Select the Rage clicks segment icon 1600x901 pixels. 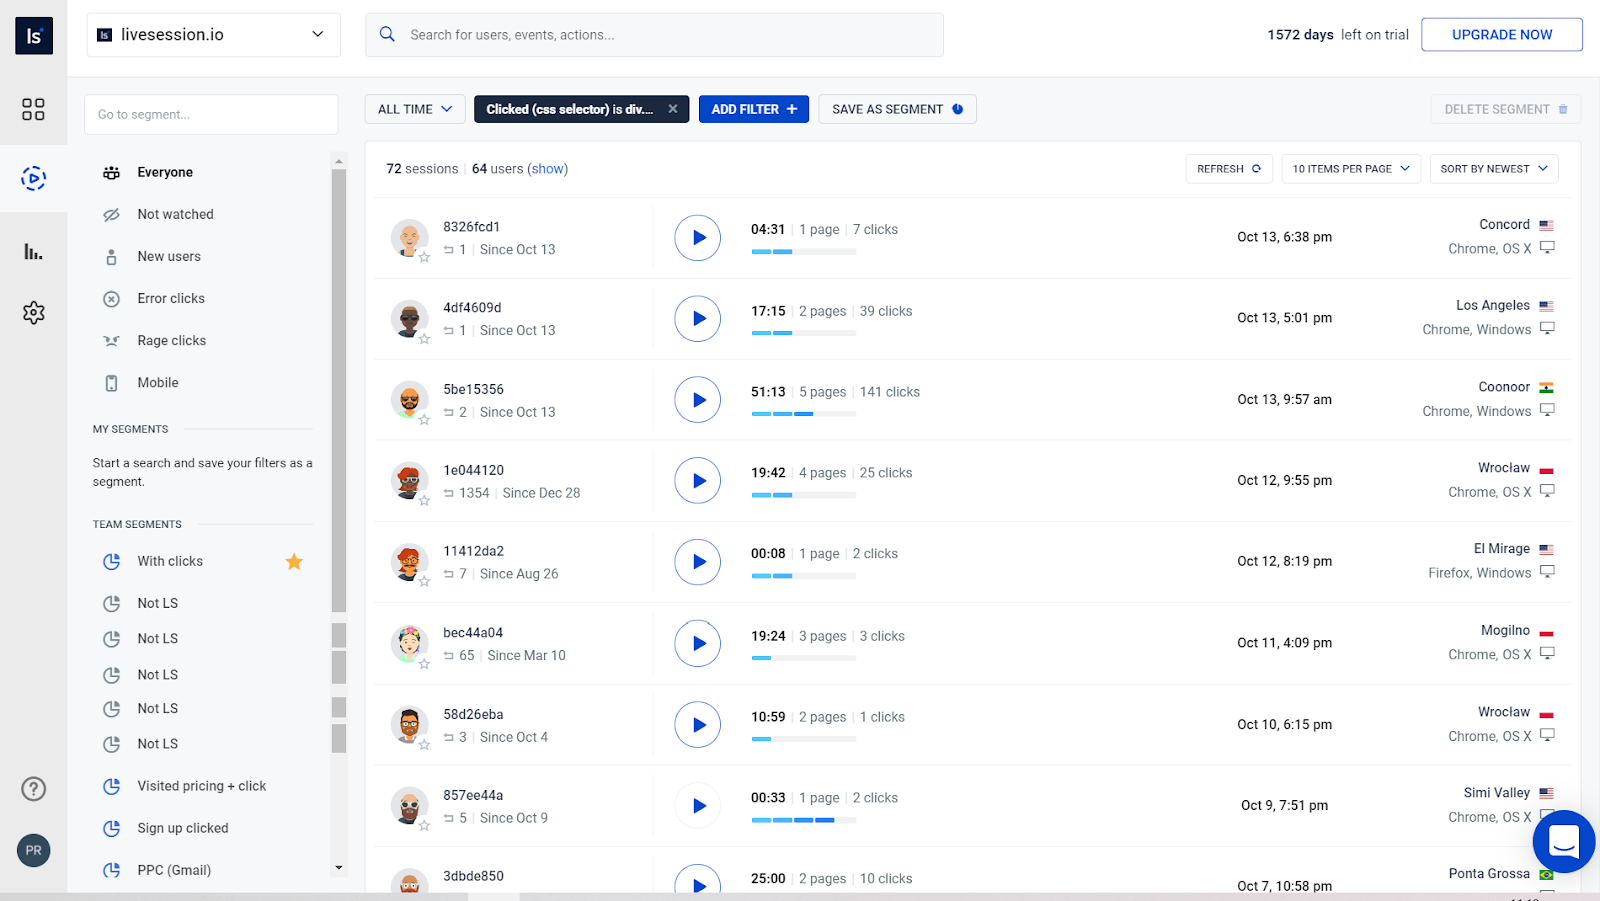(111, 340)
